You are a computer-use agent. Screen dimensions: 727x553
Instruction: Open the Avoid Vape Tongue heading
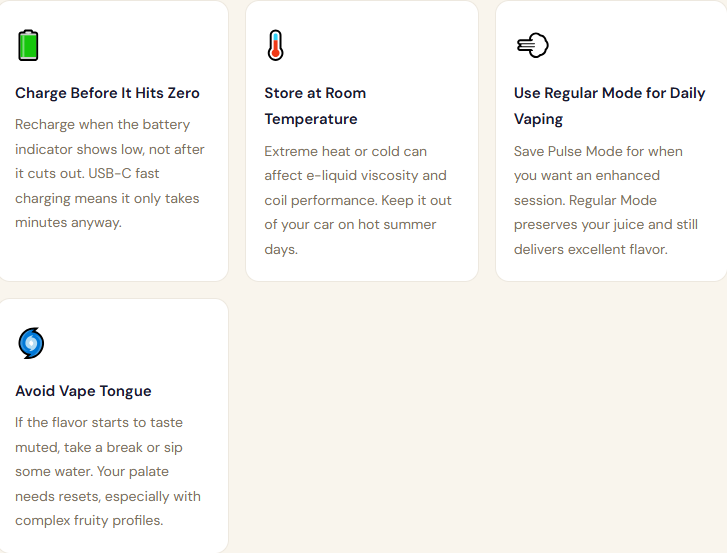(83, 391)
